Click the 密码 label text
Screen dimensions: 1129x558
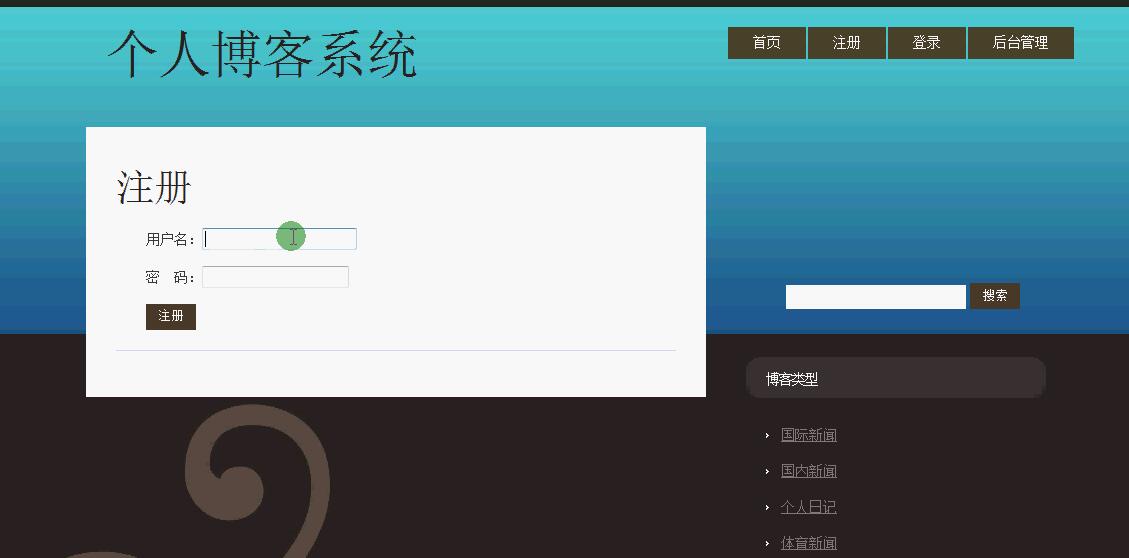click(171, 278)
